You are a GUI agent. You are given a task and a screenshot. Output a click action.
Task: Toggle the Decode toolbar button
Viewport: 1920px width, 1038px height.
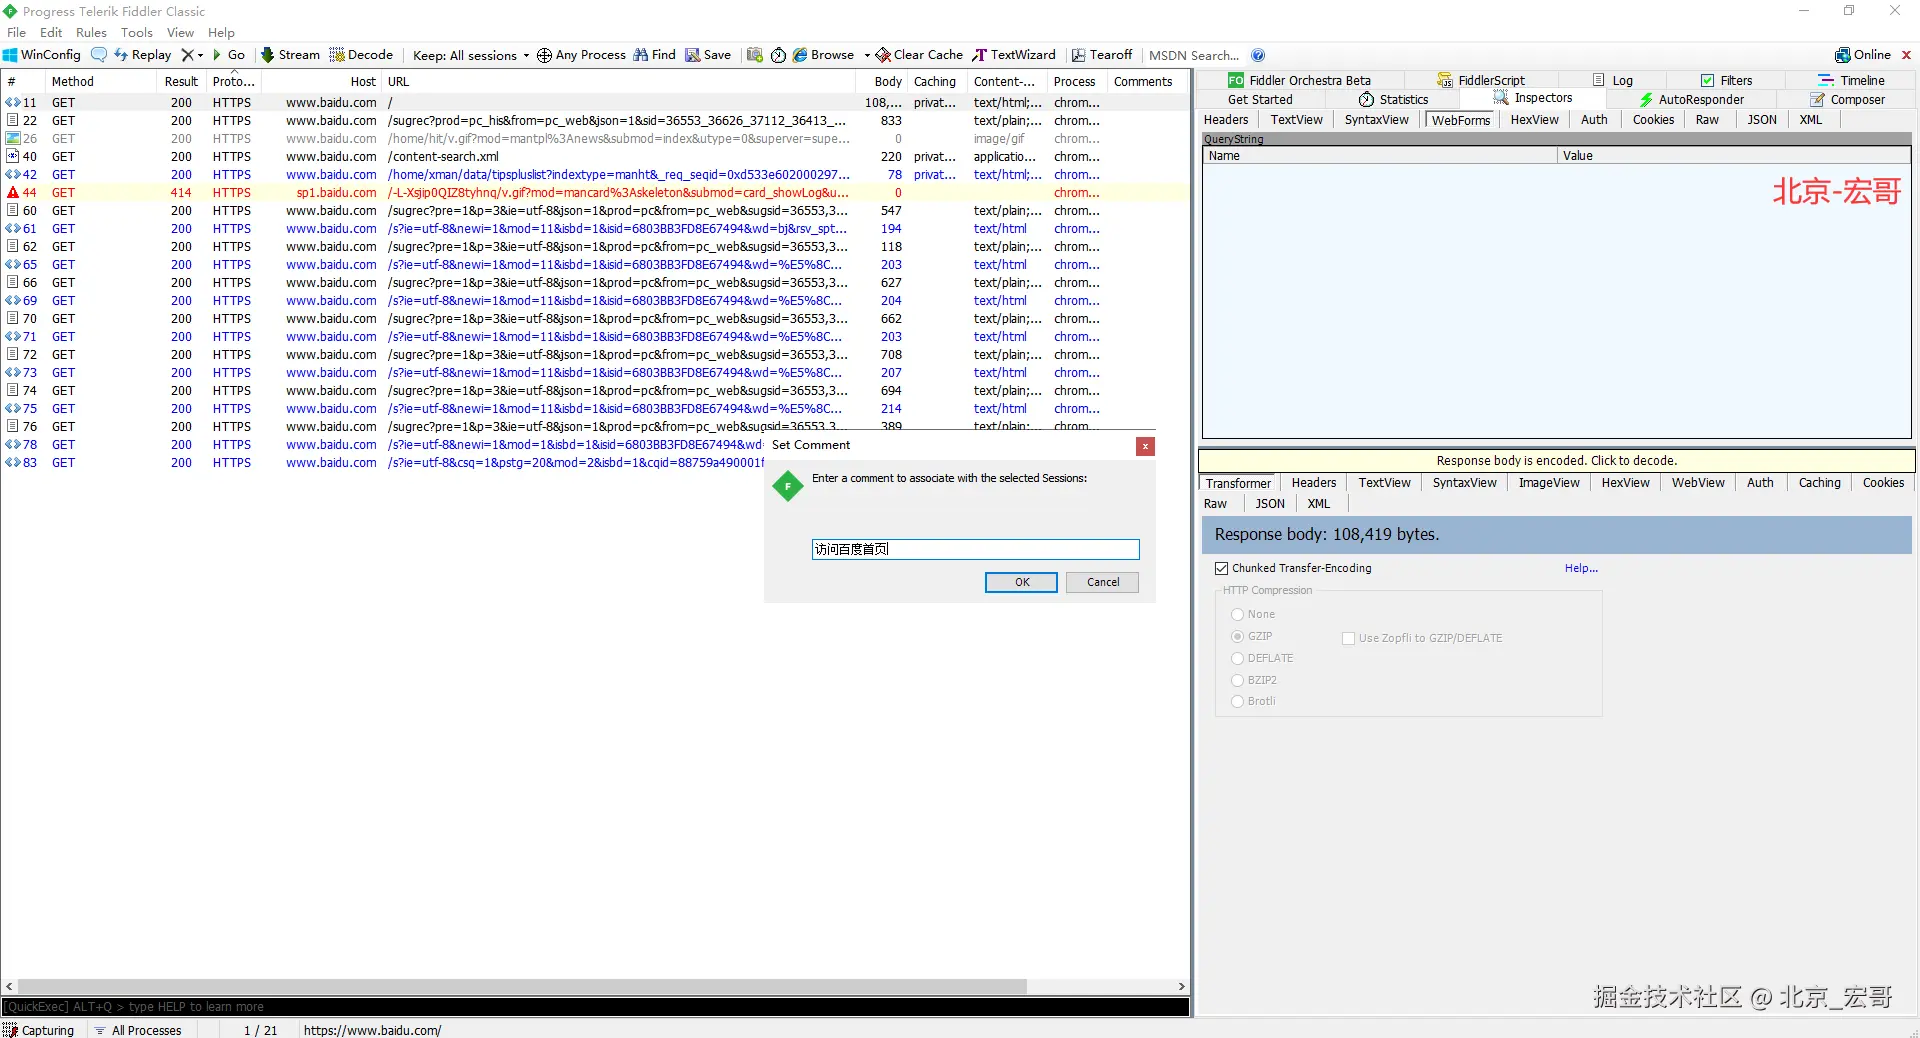pos(361,55)
